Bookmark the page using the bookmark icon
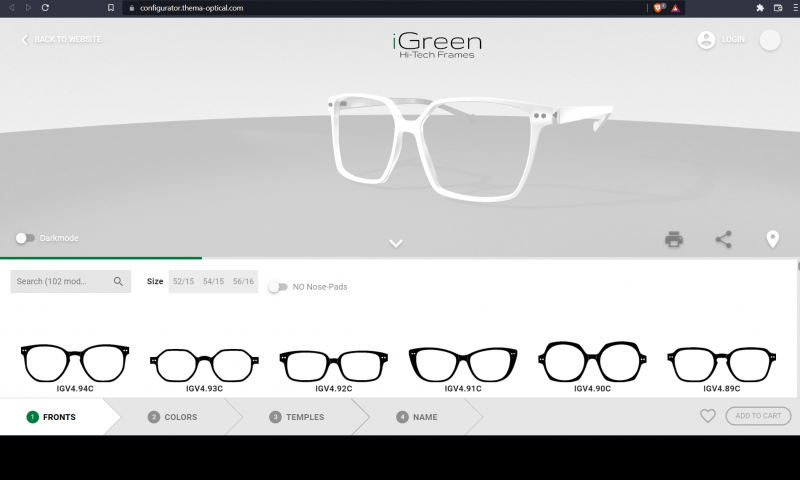The height and width of the screenshot is (480, 800). pyautogui.click(x=111, y=8)
